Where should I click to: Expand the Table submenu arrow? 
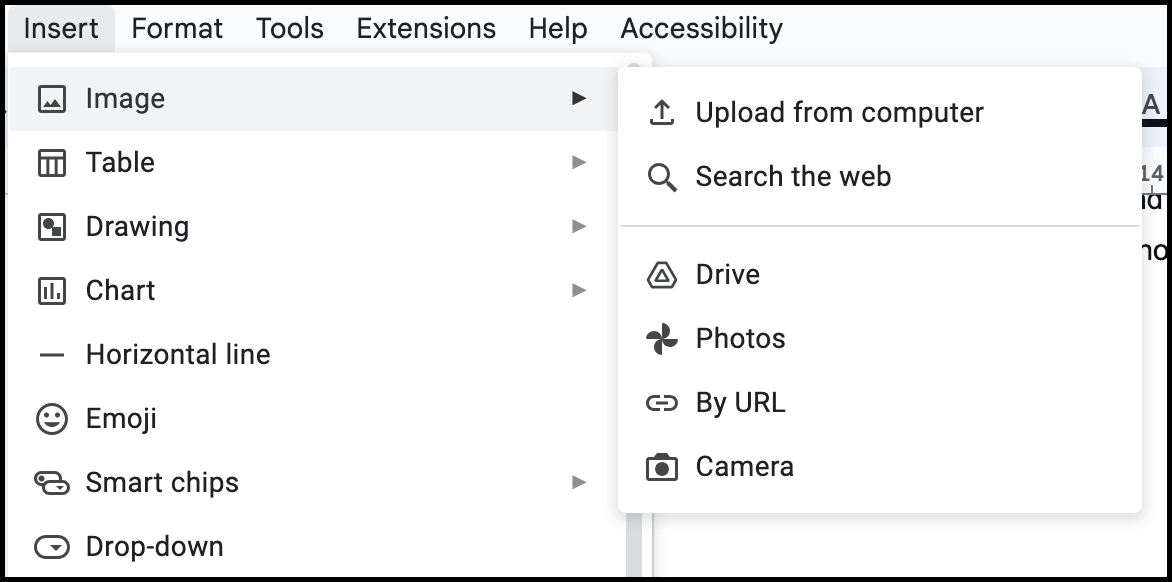pyautogui.click(x=579, y=162)
